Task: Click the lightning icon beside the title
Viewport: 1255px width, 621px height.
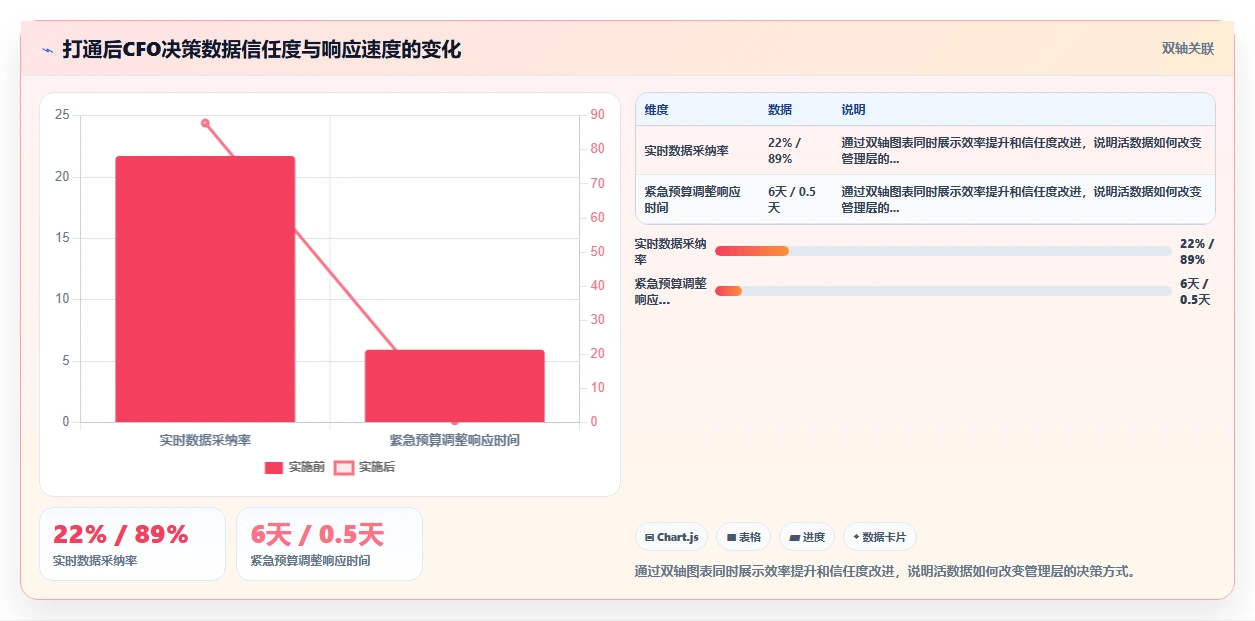Action: pos(47,49)
